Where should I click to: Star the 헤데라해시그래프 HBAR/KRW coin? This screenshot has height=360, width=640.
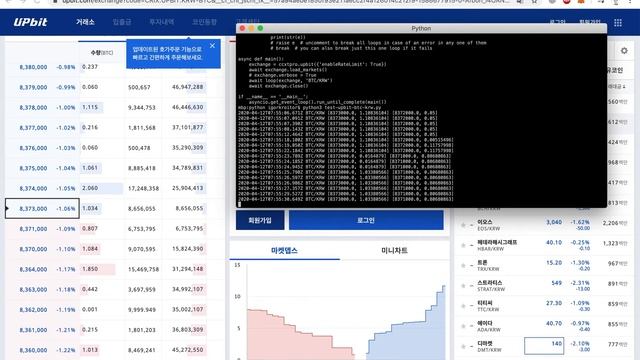[463, 245]
